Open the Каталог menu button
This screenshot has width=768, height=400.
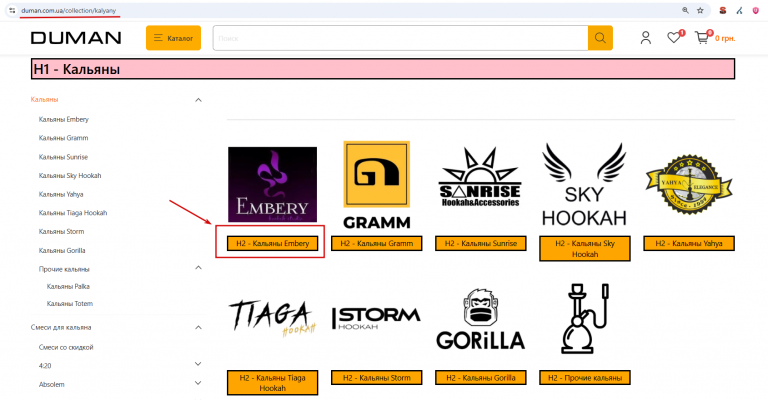pos(173,38)
